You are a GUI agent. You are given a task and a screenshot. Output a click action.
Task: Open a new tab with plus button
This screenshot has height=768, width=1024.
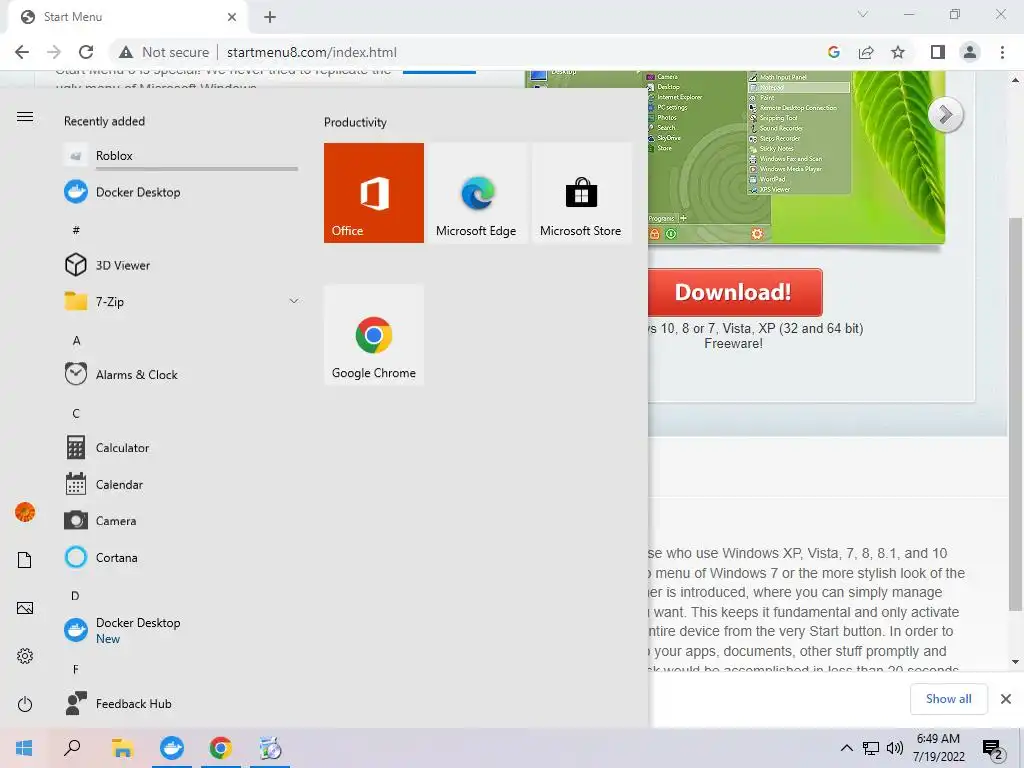point(270,17)
